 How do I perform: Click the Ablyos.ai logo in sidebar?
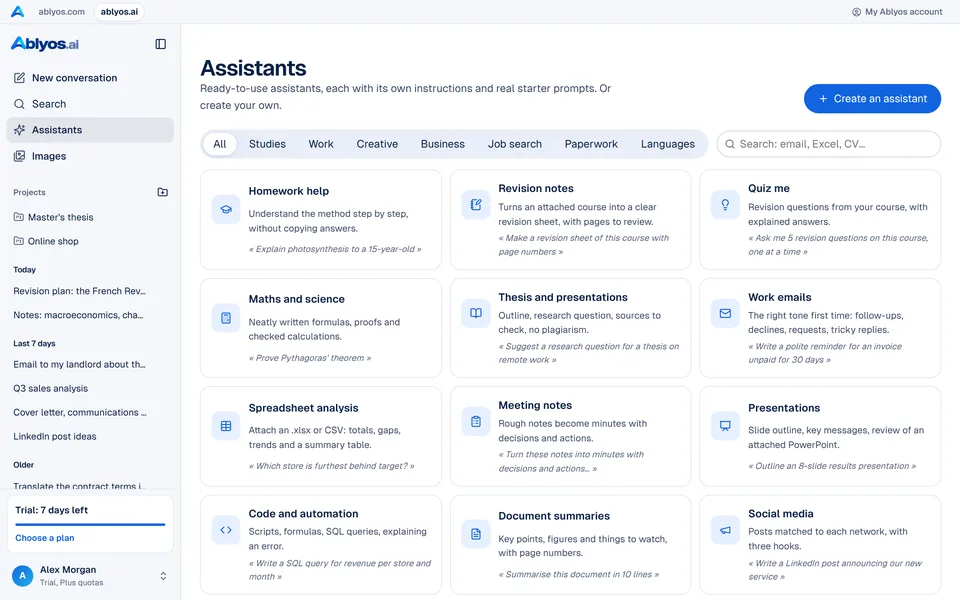pyautogui.click(x=45, y=43)
